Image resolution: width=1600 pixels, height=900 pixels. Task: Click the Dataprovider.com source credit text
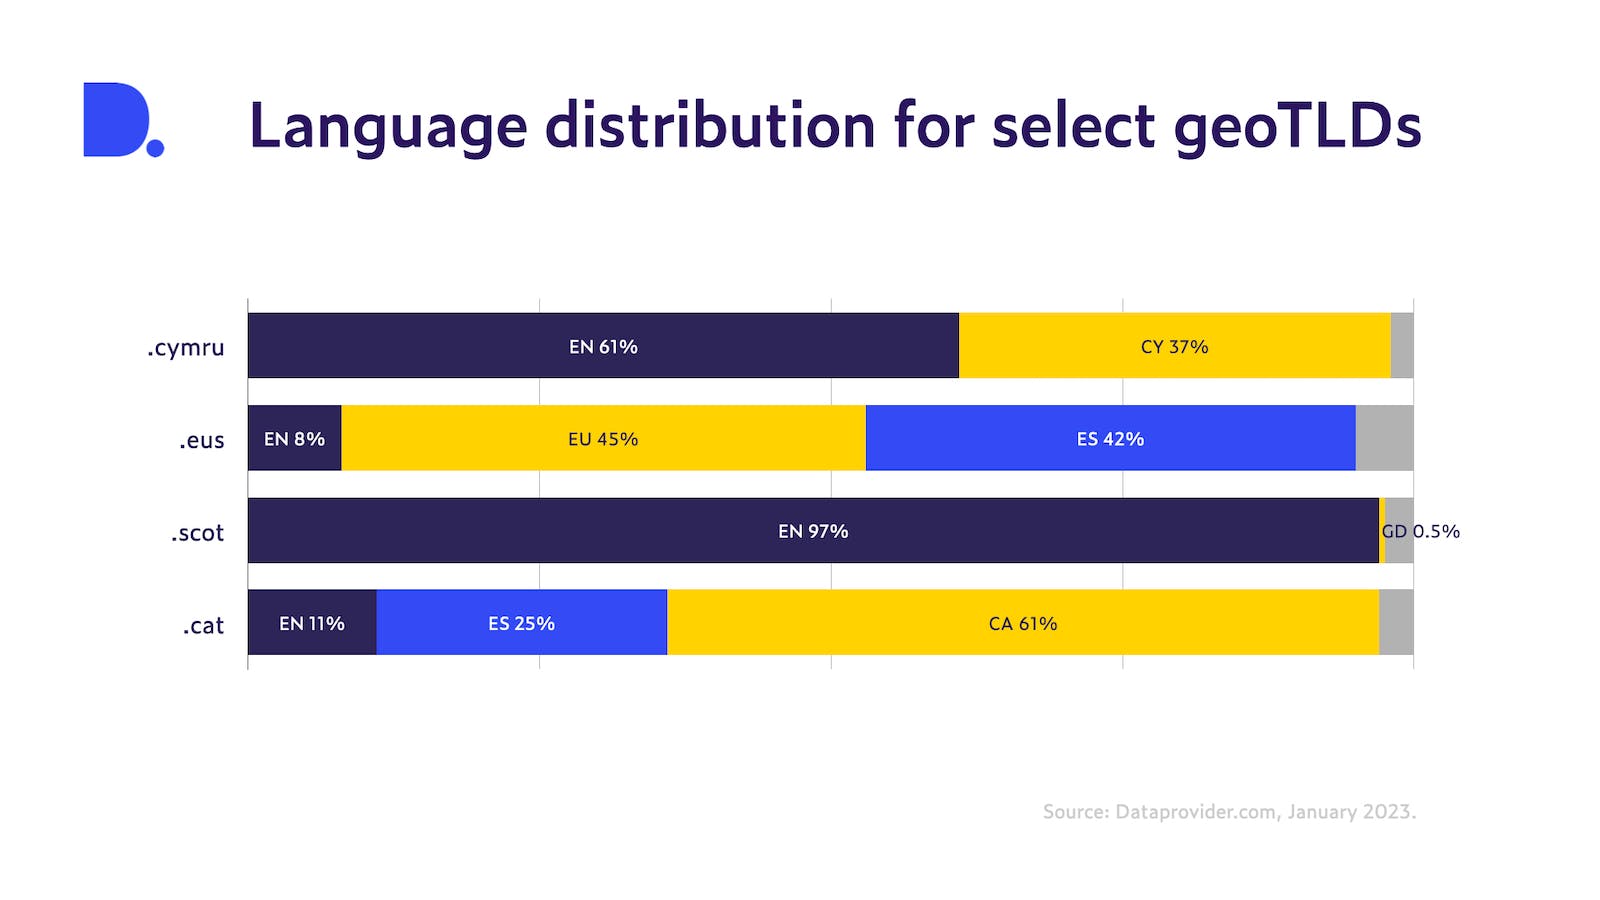click(x=1229, y=811)
